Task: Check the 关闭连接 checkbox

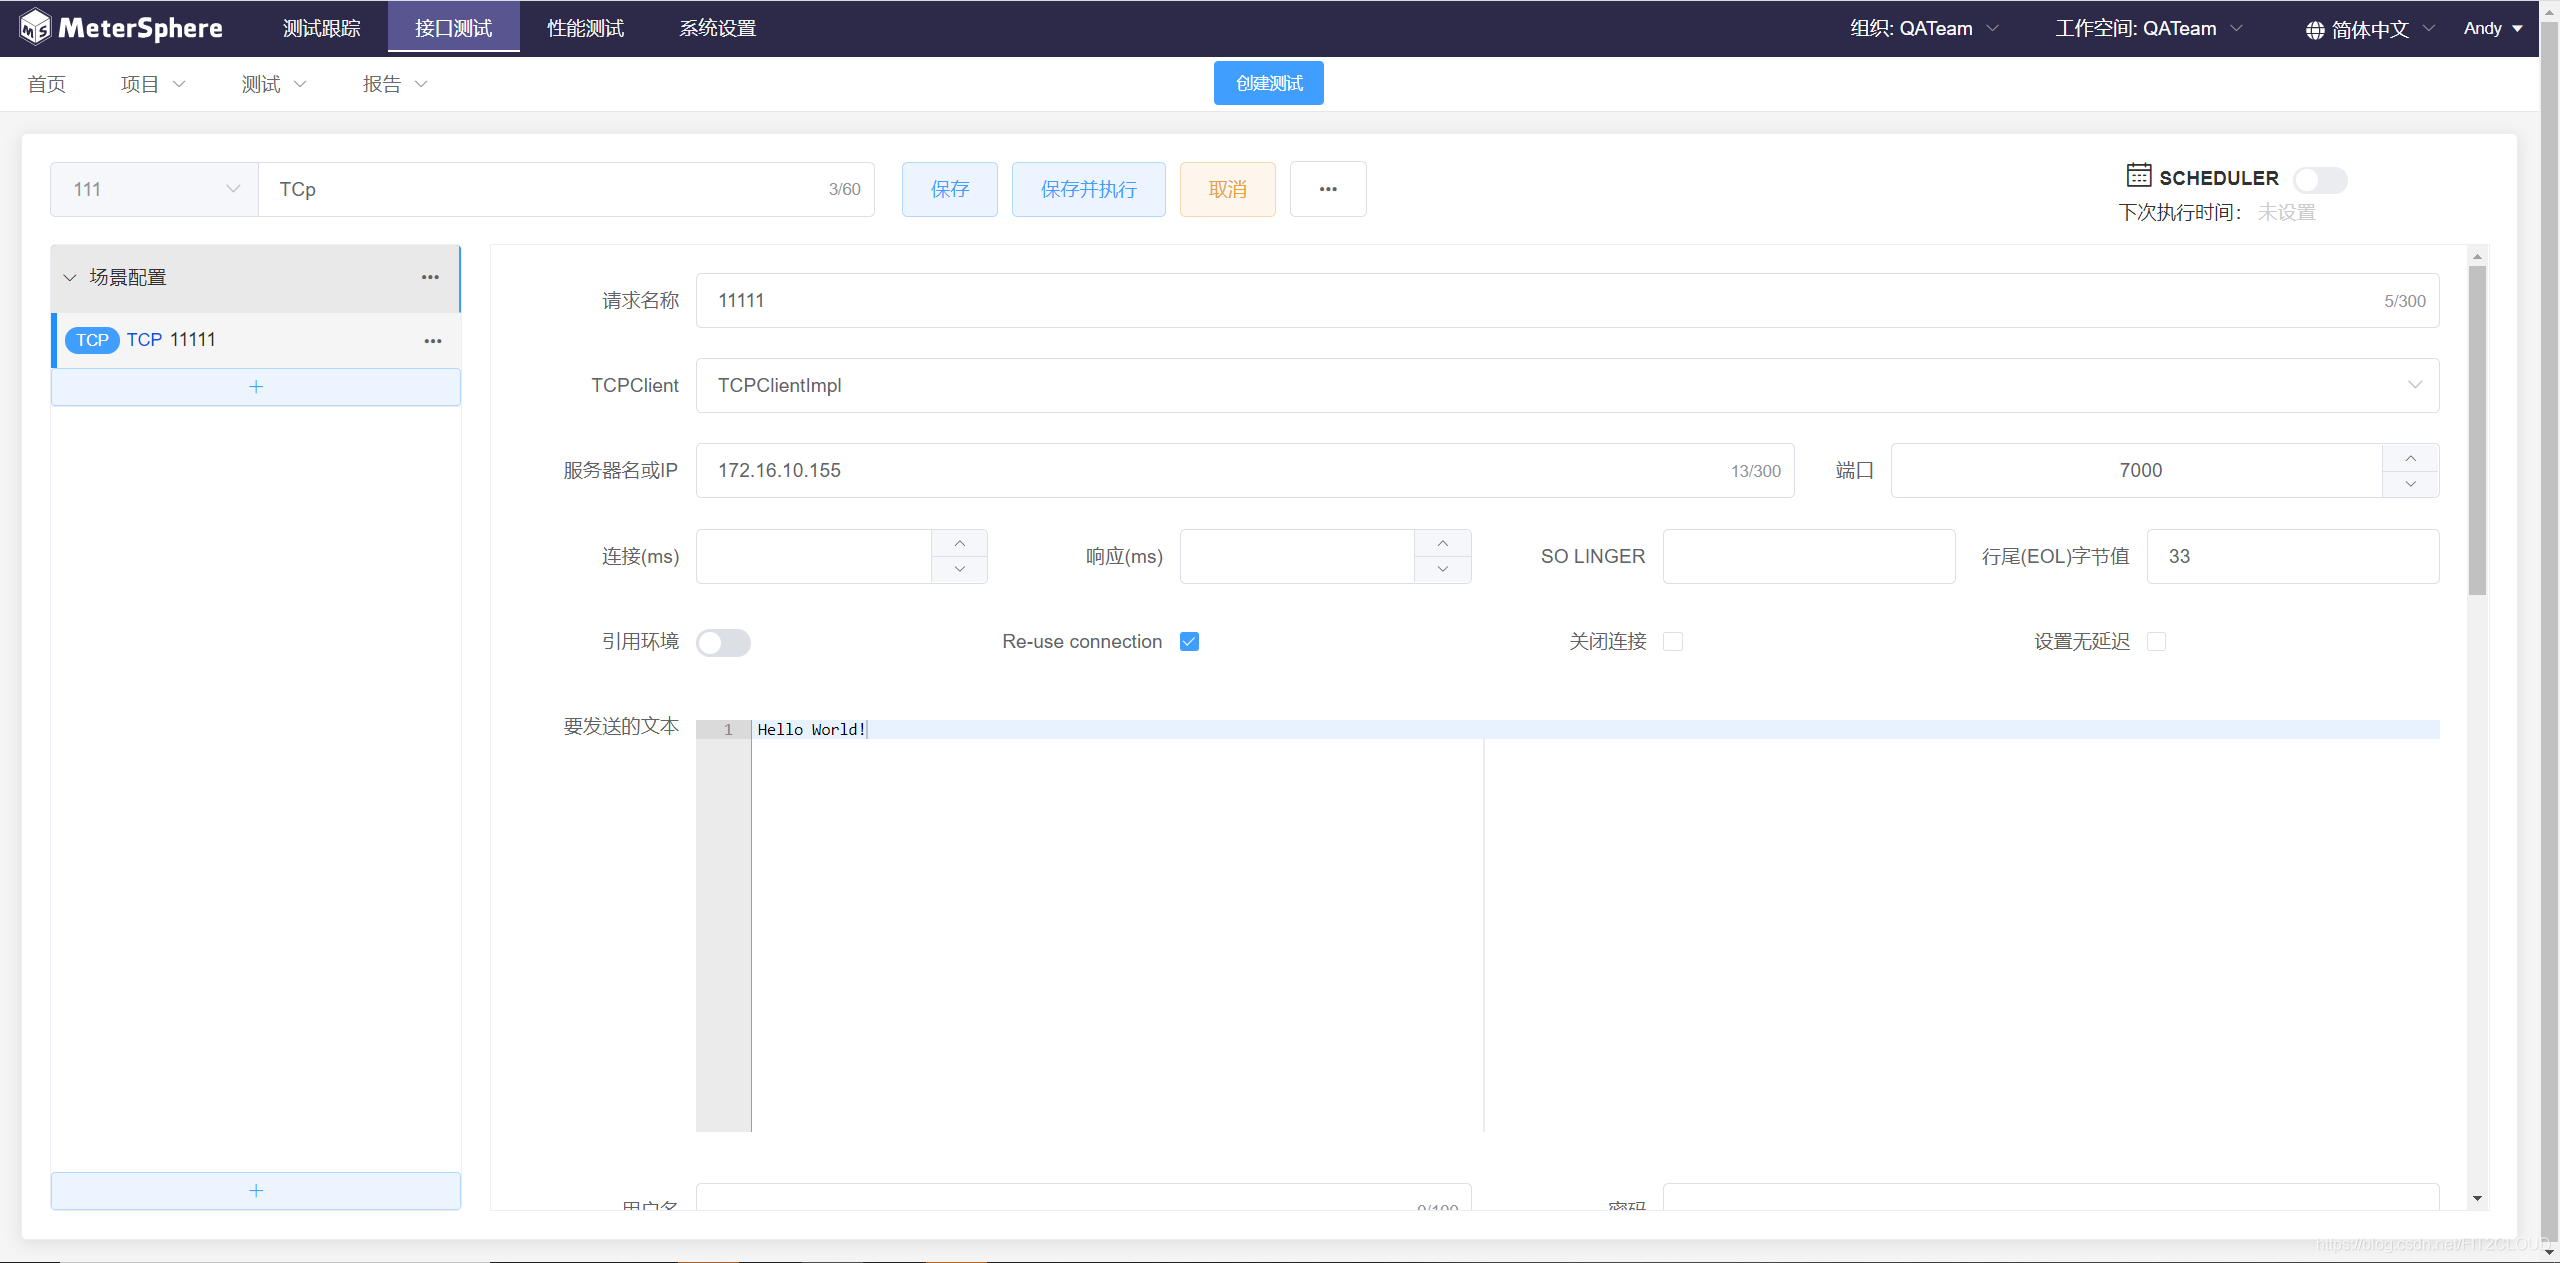Action: [x=1672, y=642]
